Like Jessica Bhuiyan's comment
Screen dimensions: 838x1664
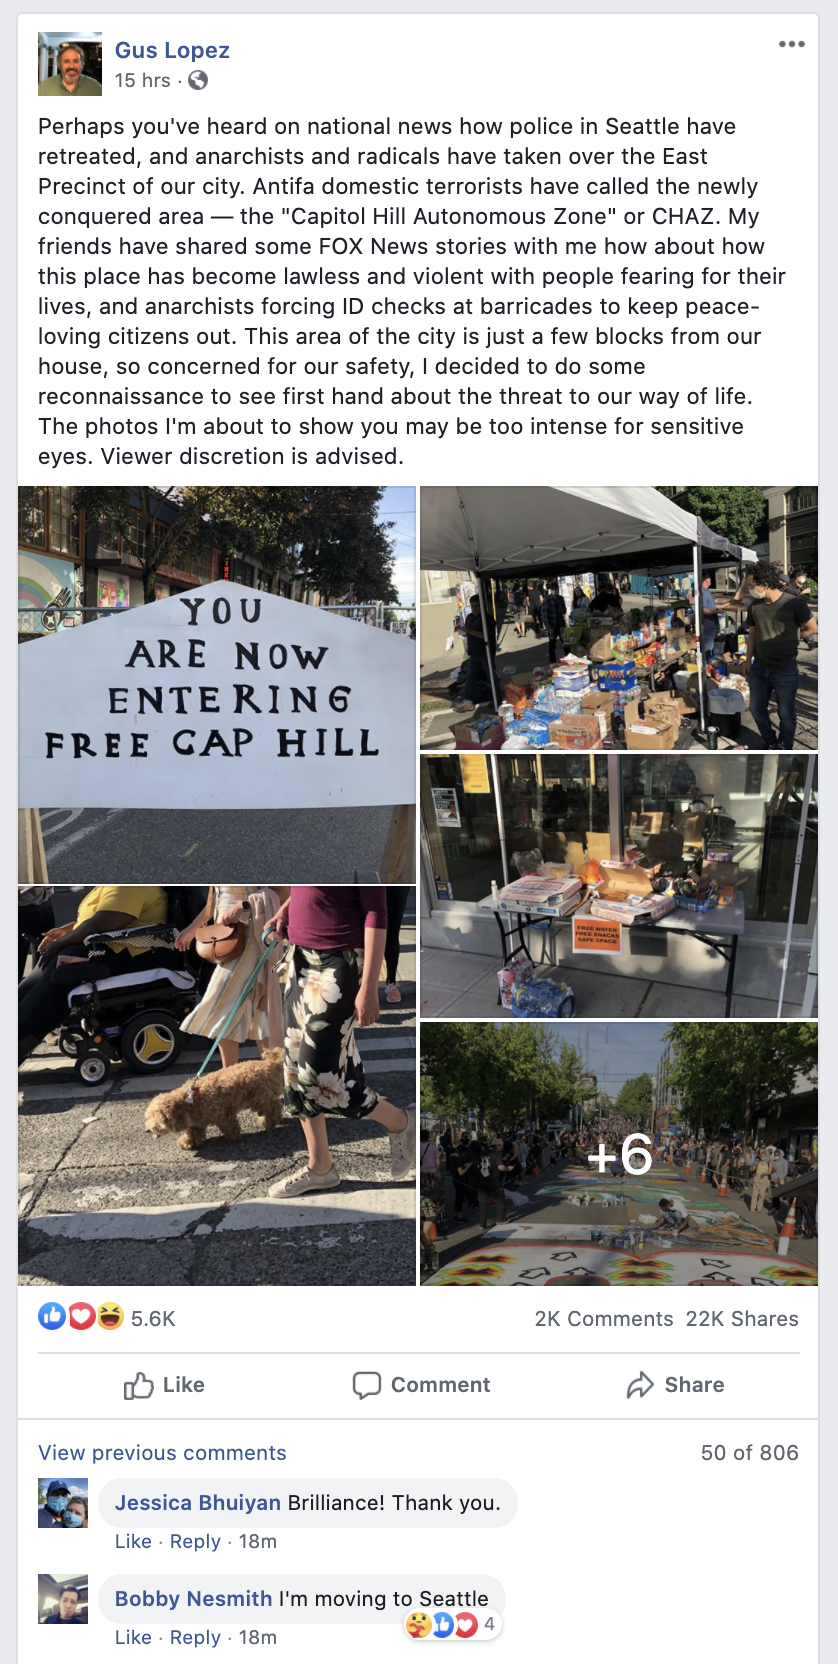[x=133, y=1541]
